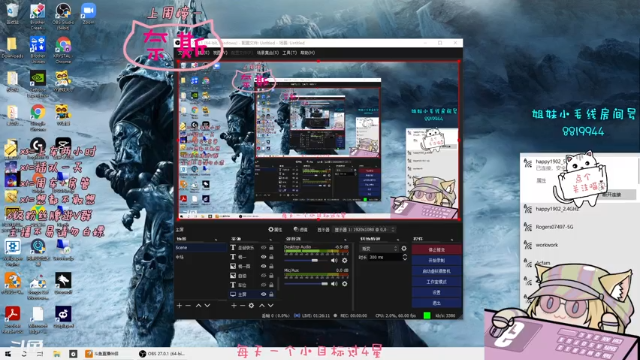Open GeForce Experience desktop shortcut
Image resolution: width=640 pixels, height=360 pixels.
(38, 84)
